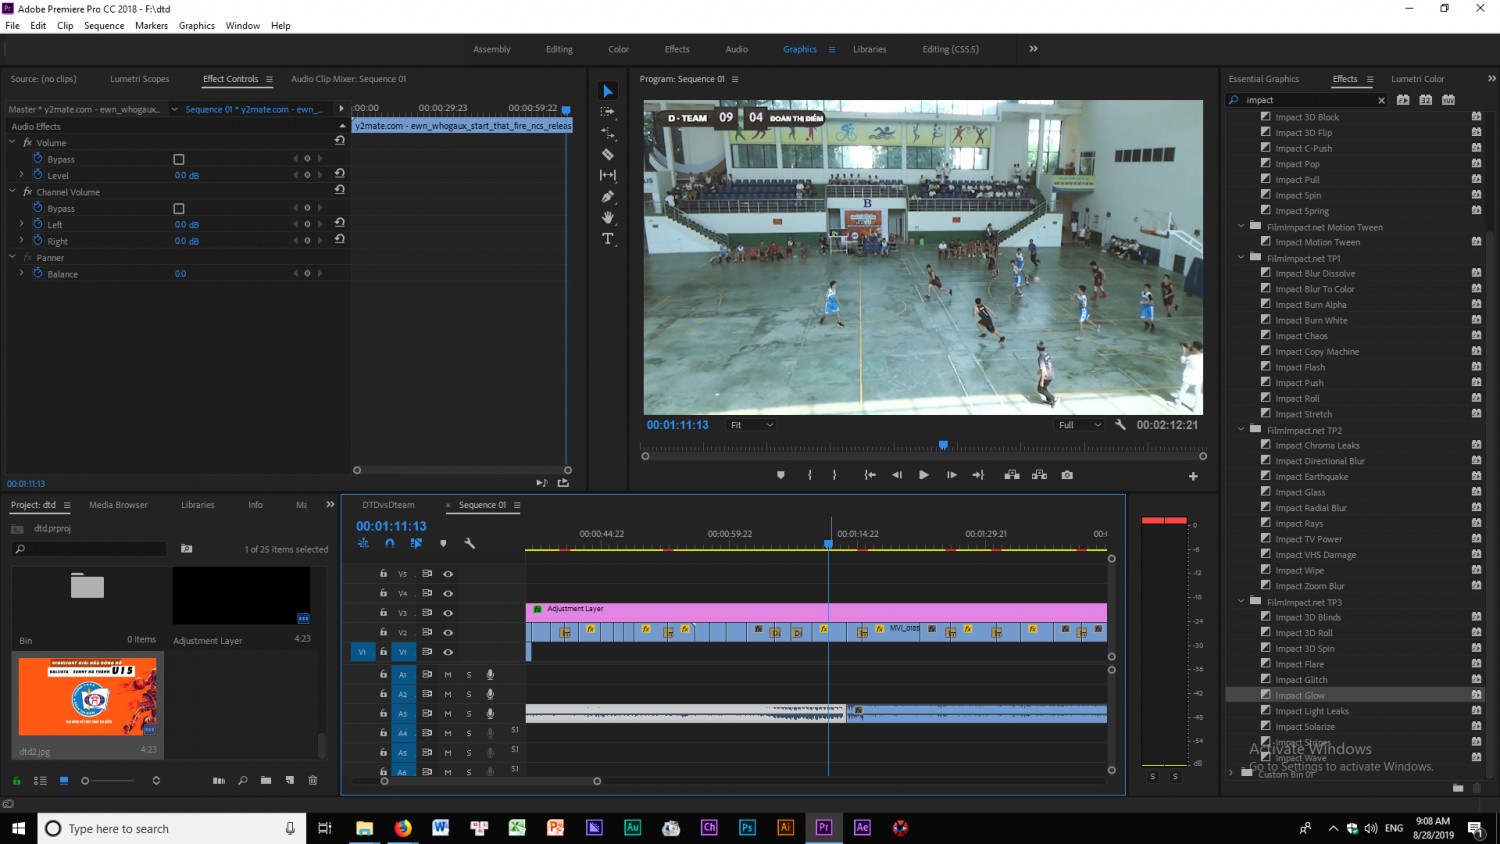
Task: Collapse the FilmImpact.net TP3 folder
Action: pos(1241,602)
